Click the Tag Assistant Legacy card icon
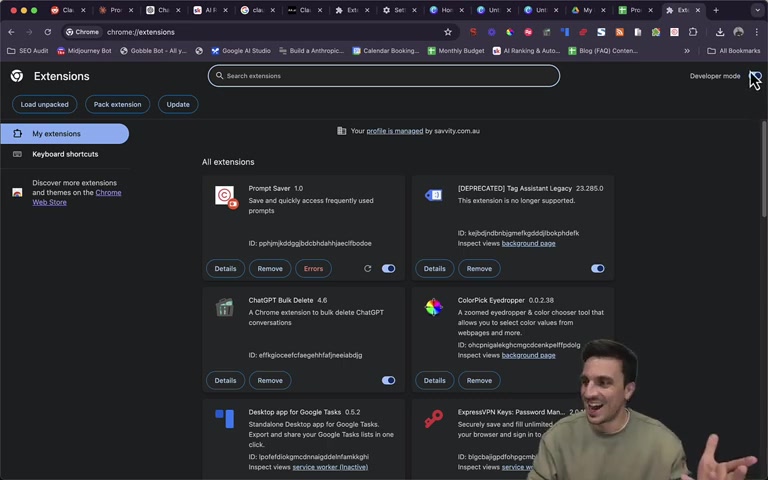Viewport: 768px width, 480px height. tap(433, 195)
